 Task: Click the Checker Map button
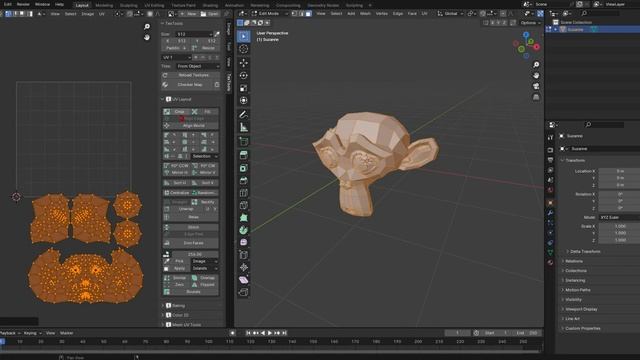[187, 85]
